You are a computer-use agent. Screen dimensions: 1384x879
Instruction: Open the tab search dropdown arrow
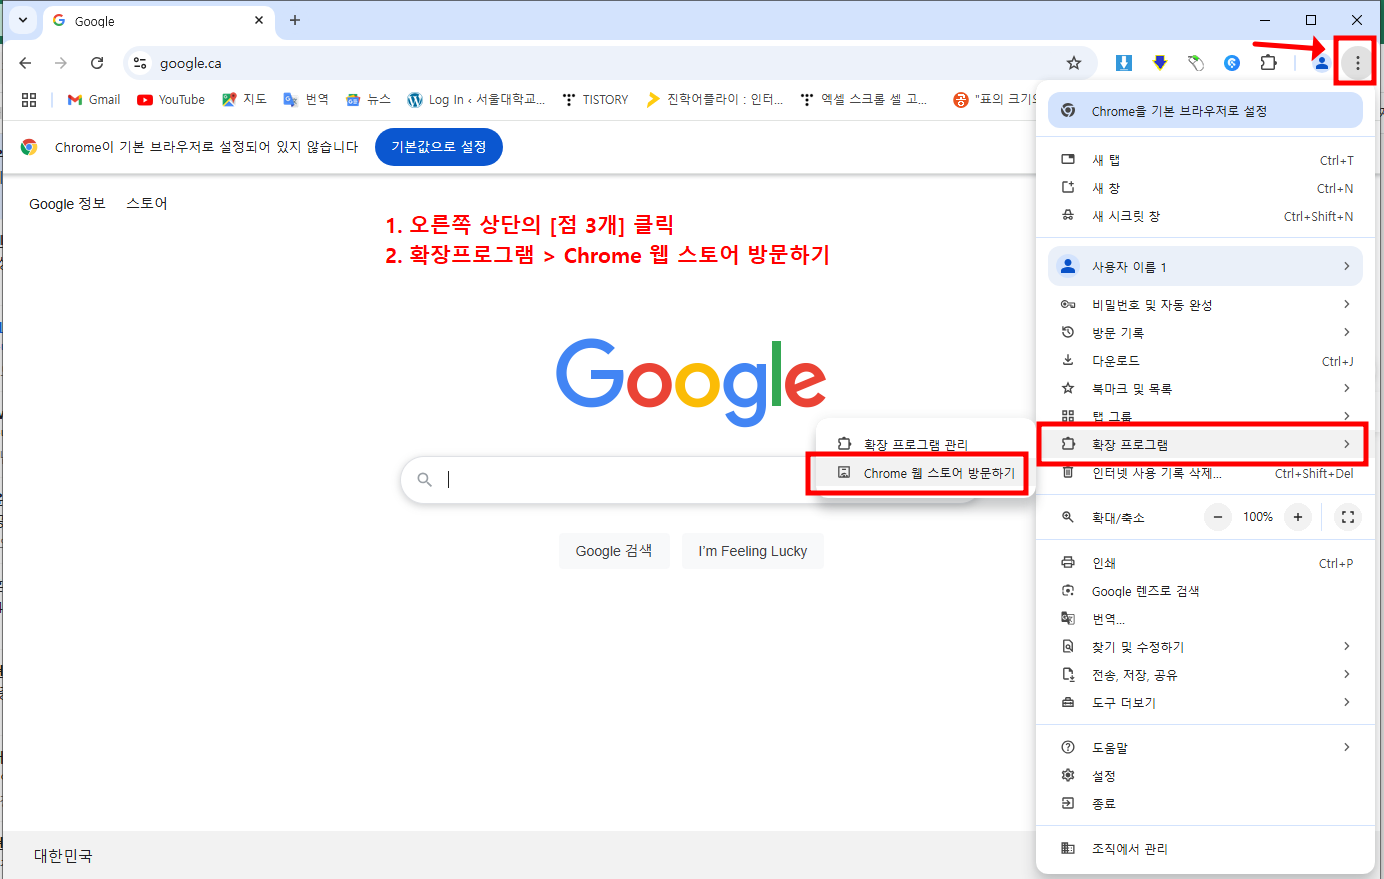tap(22, 20)
